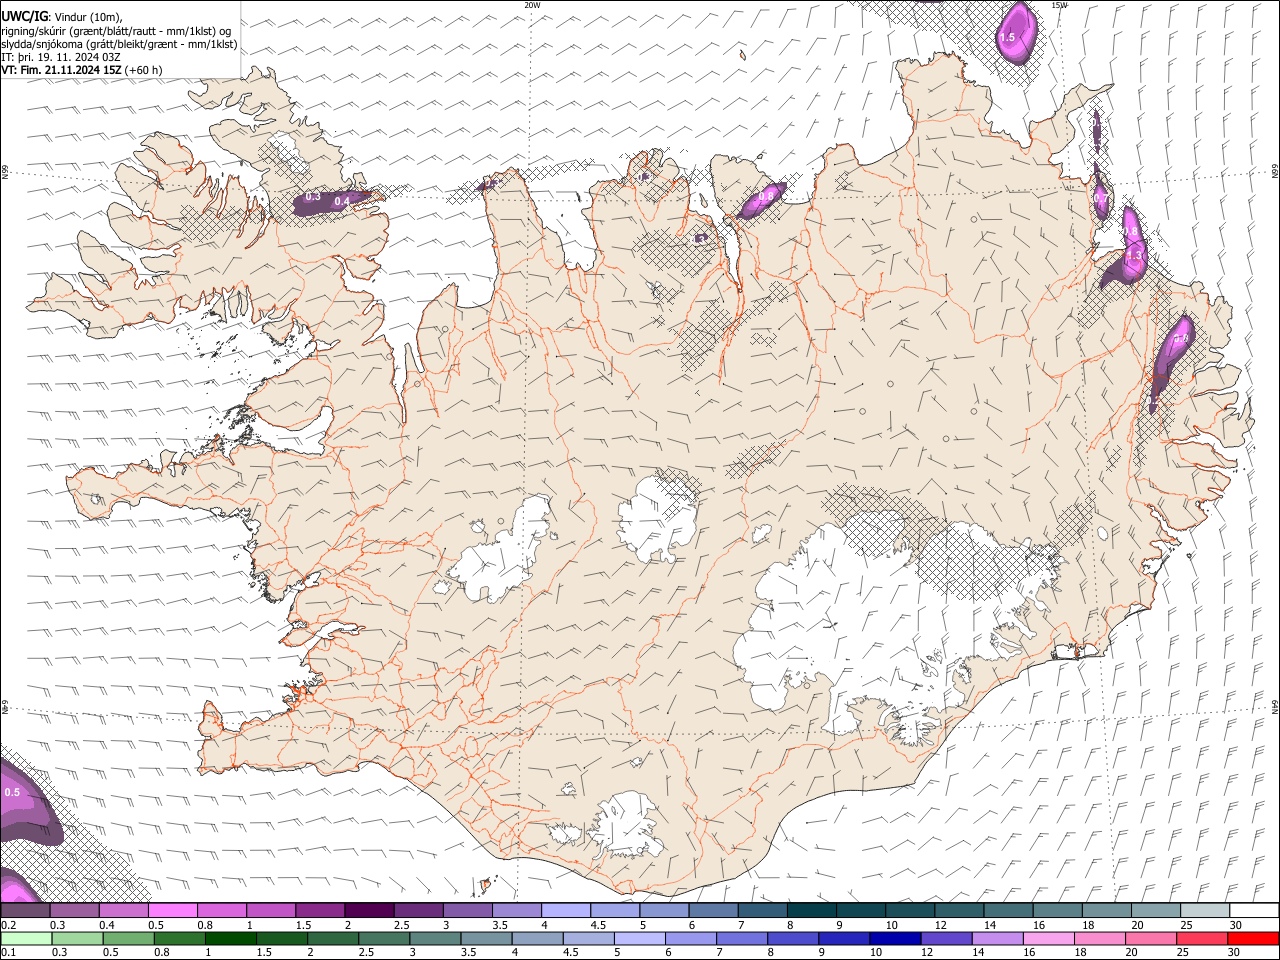This screenshot has height=960, width=1280.
Task: Select the darkest green rain swatch labeled 1
Action: pos(230,938)
